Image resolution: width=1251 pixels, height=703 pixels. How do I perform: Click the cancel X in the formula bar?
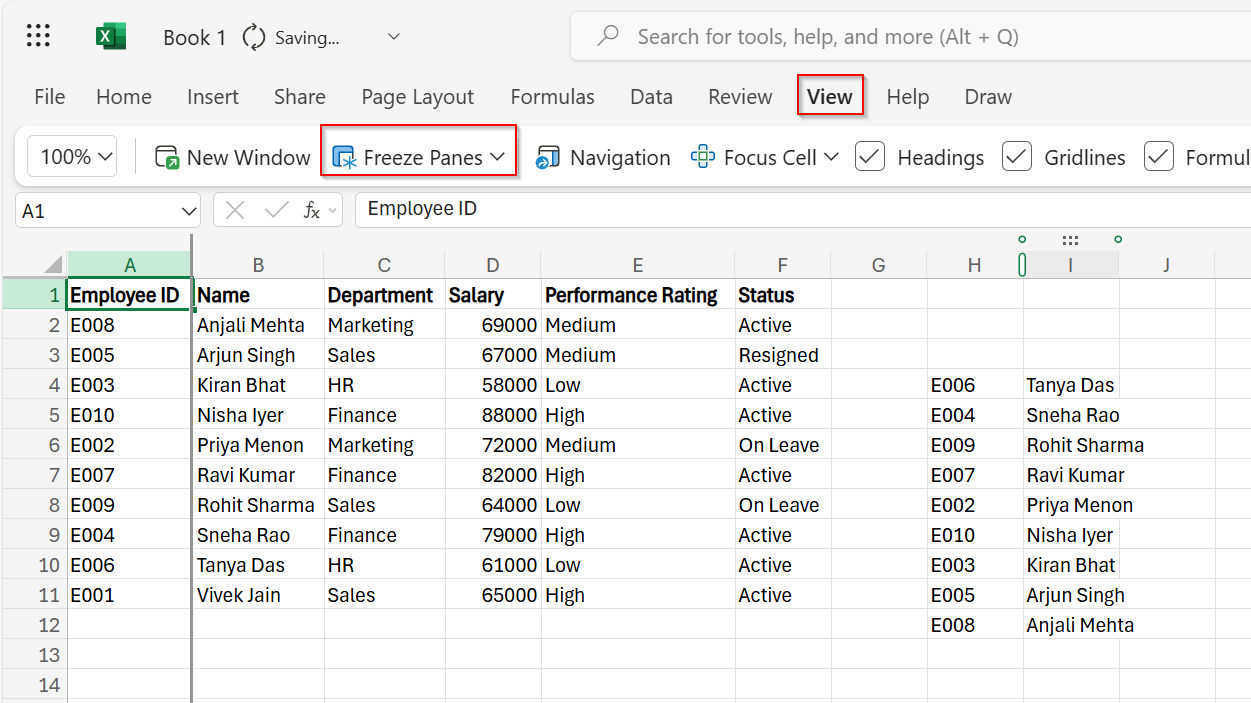coord(233,210)
